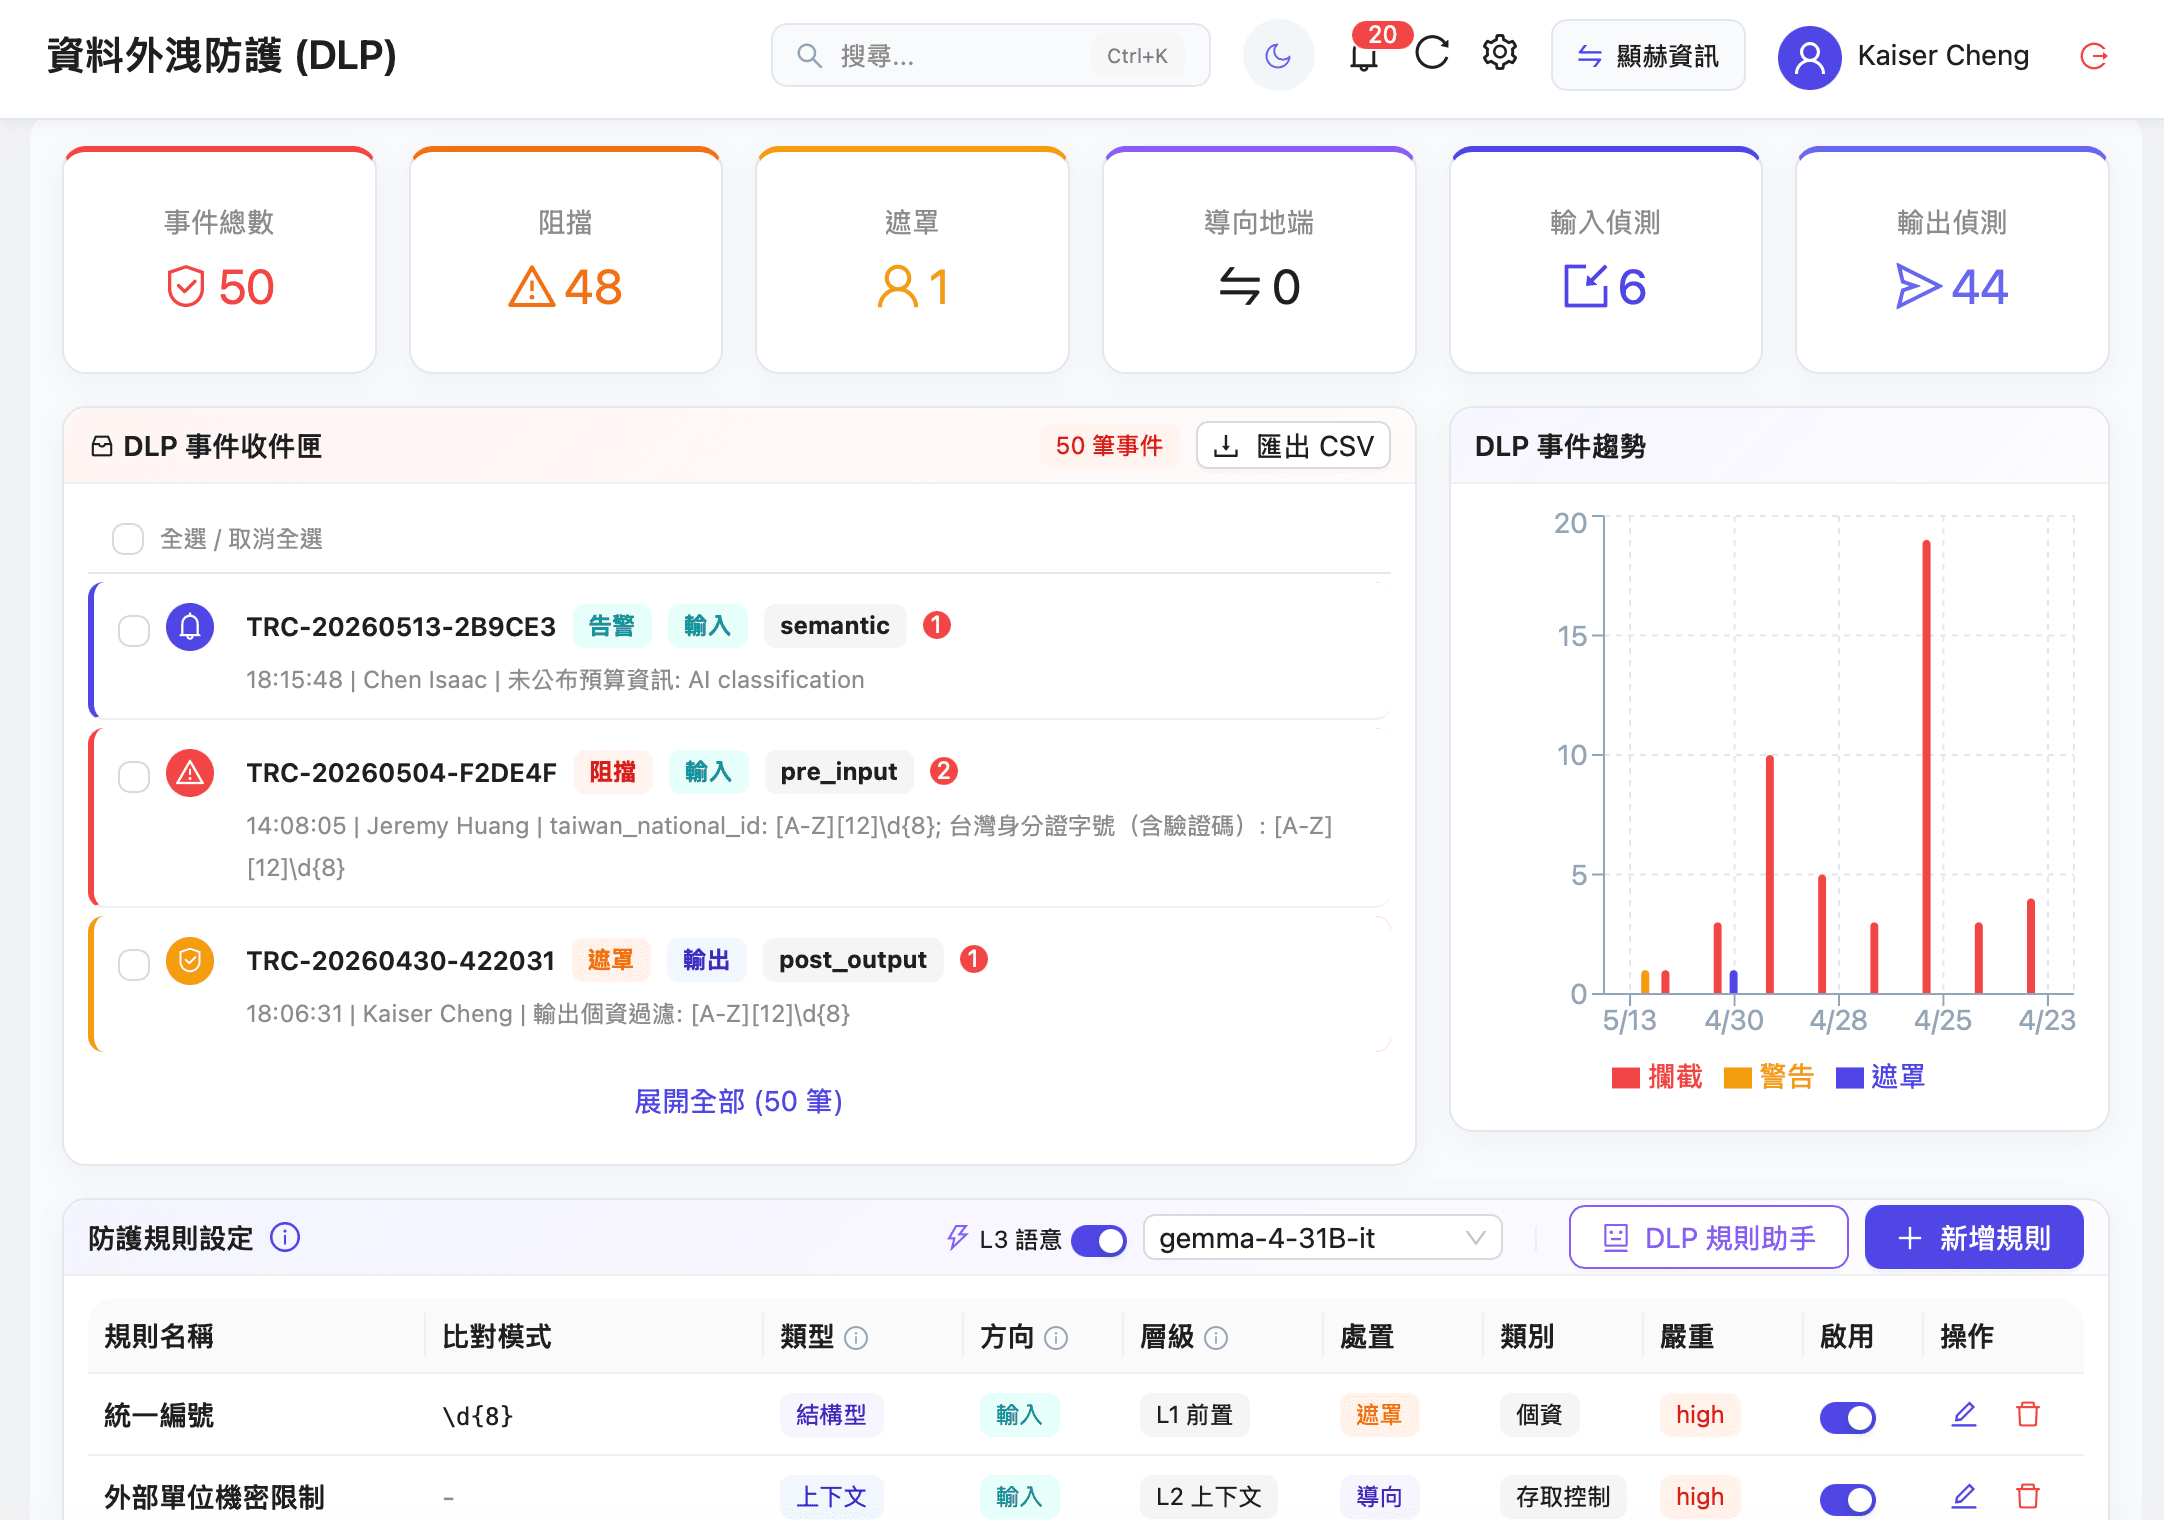Click send arrow icon on 輸出偵測 card
The width and height of the screenshot is (2164, 1520).
point(1919,287)
